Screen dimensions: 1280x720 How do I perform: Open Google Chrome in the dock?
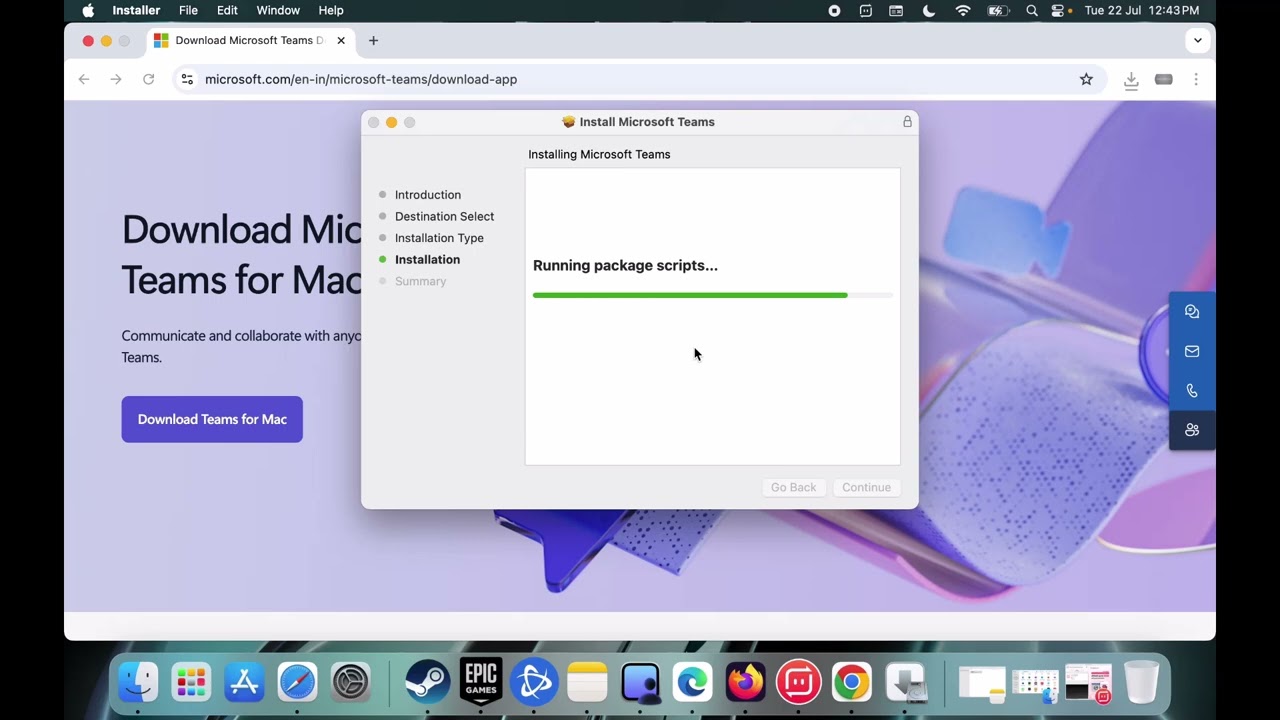point(851,683)
